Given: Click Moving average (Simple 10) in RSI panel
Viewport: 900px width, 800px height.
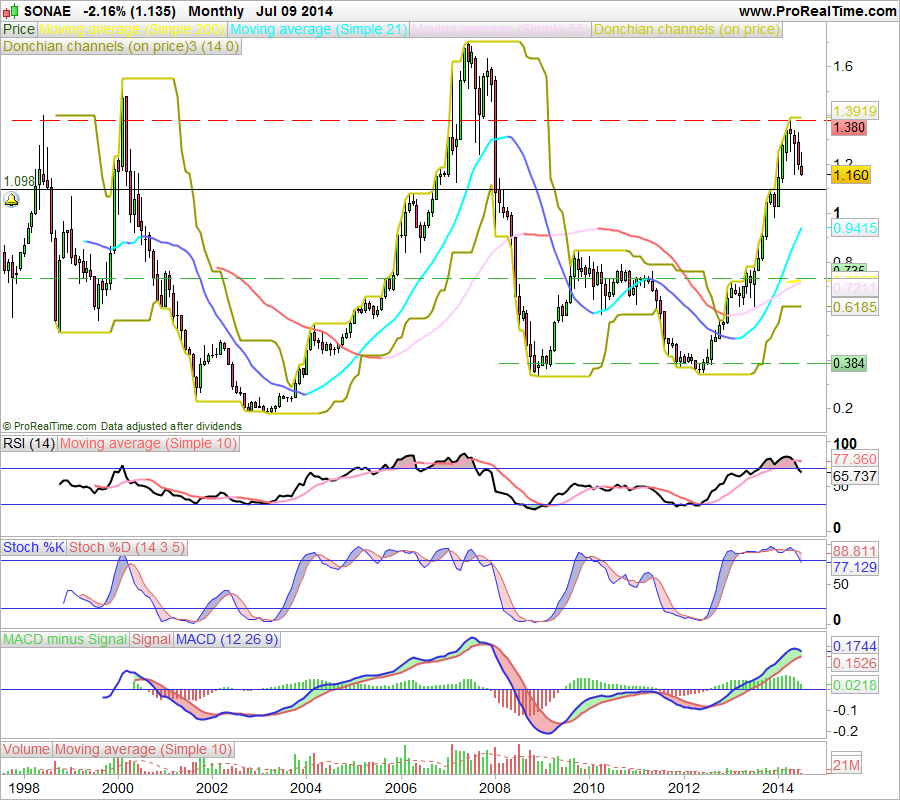Looking at the screenshot, I should pyautogui.click(x=149, y=444).
